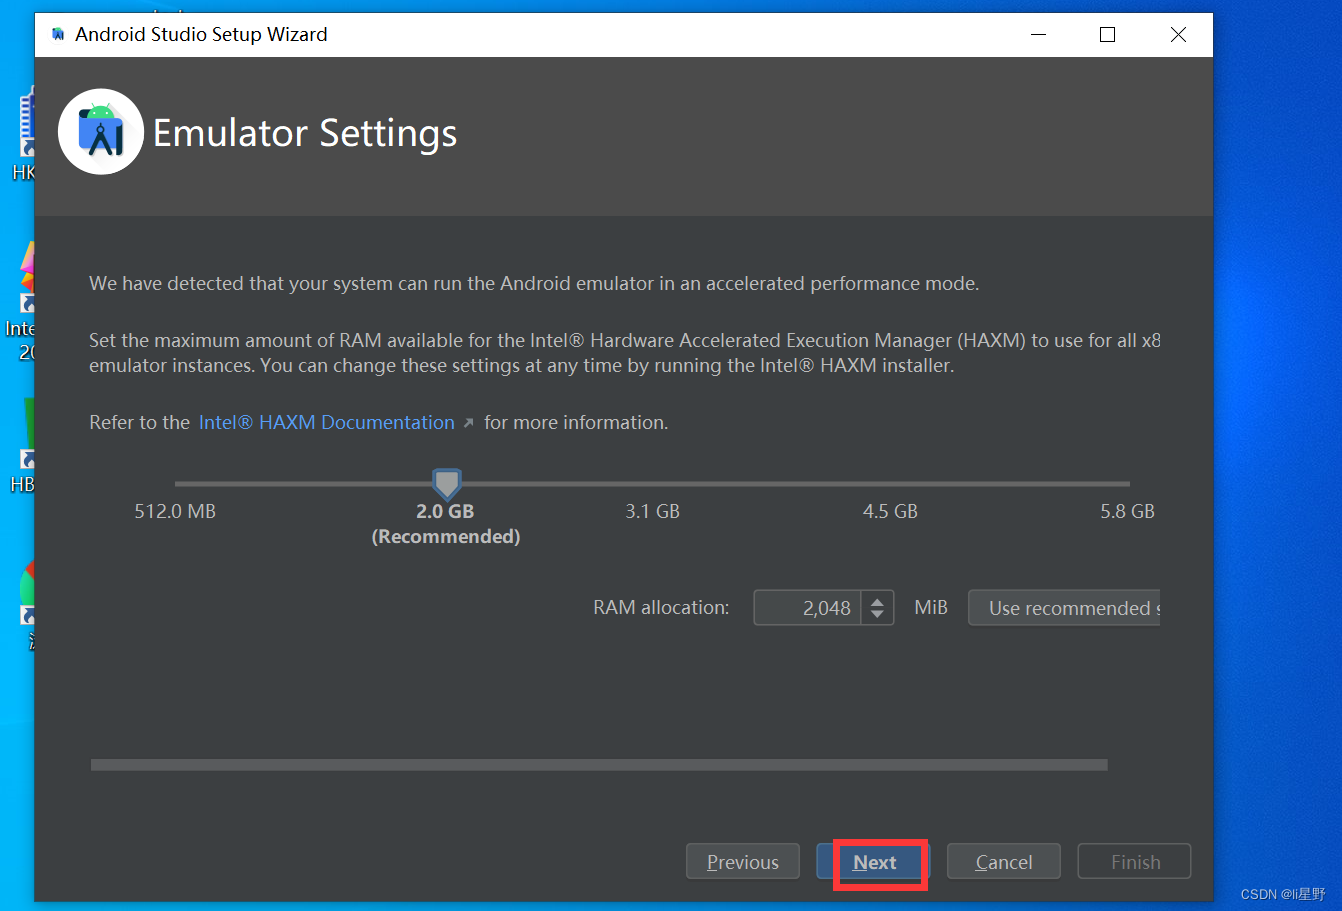
Task: Click the 512.0 MB slider label
Action: [175, 511]
